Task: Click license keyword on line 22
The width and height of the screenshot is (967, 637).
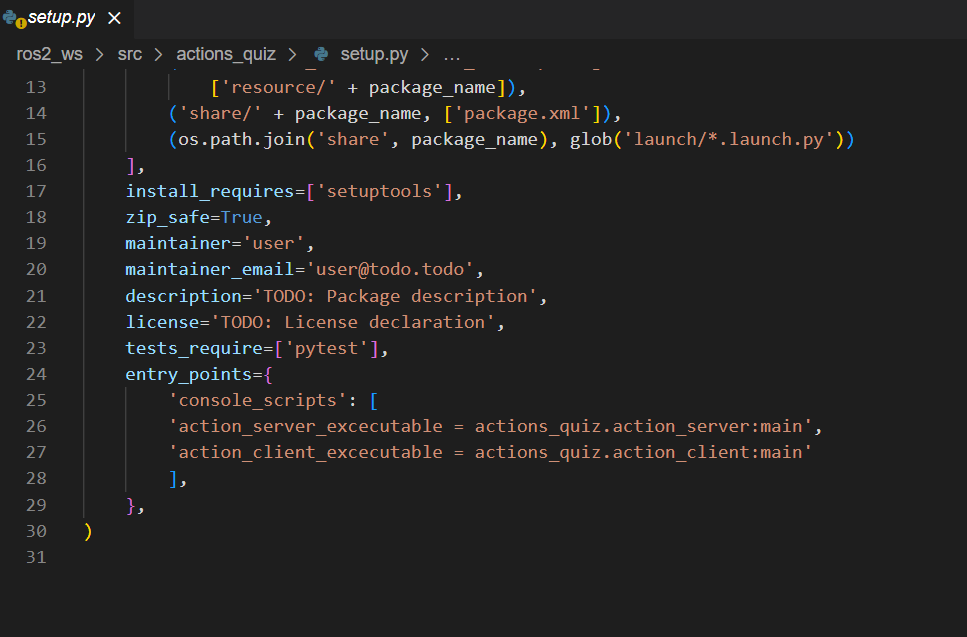Action: point(162,323)
